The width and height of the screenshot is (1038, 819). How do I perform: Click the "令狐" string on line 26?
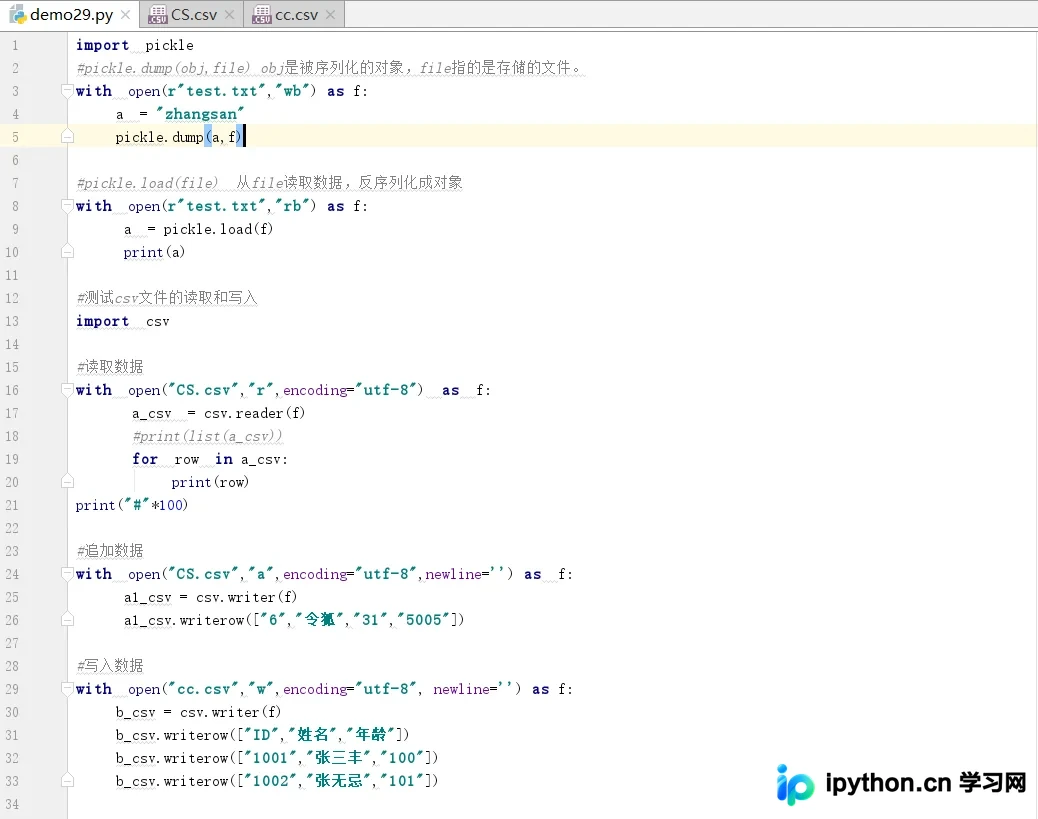[x=320, y=620]
